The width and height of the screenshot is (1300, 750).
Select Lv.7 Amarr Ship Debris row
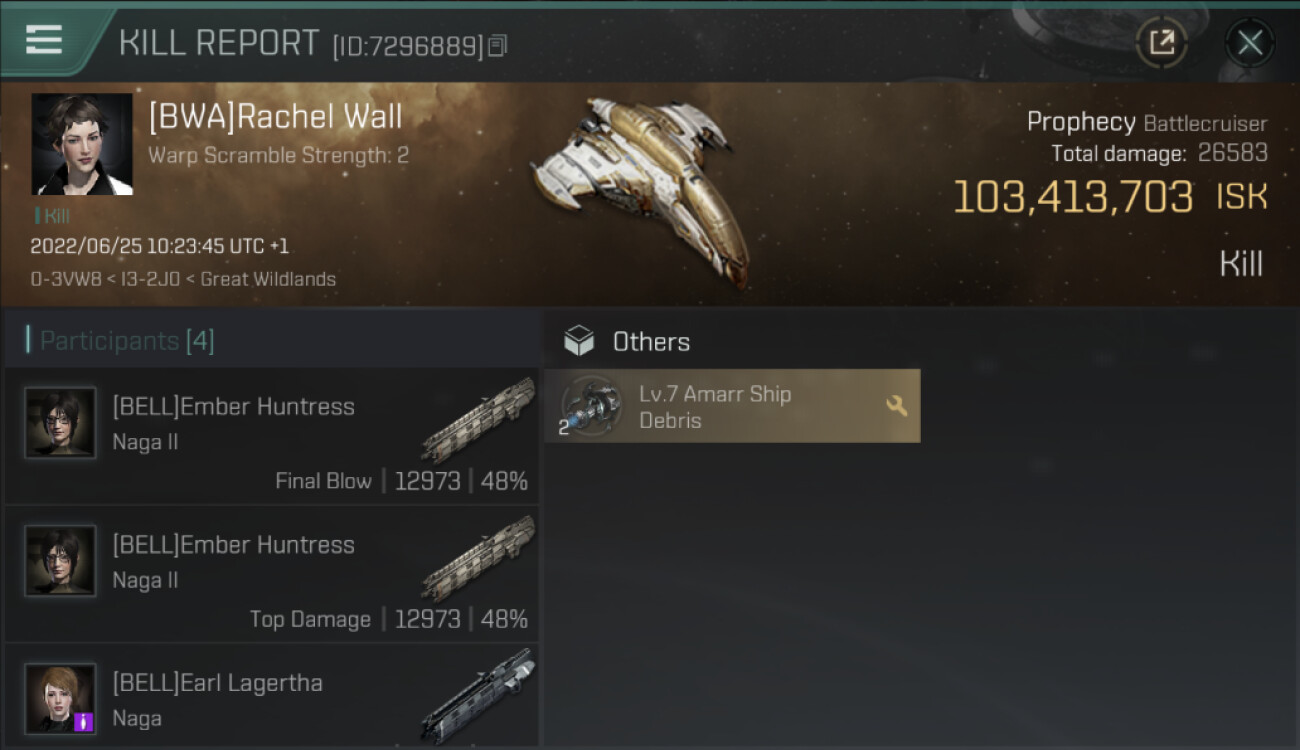tap(732, 406)
